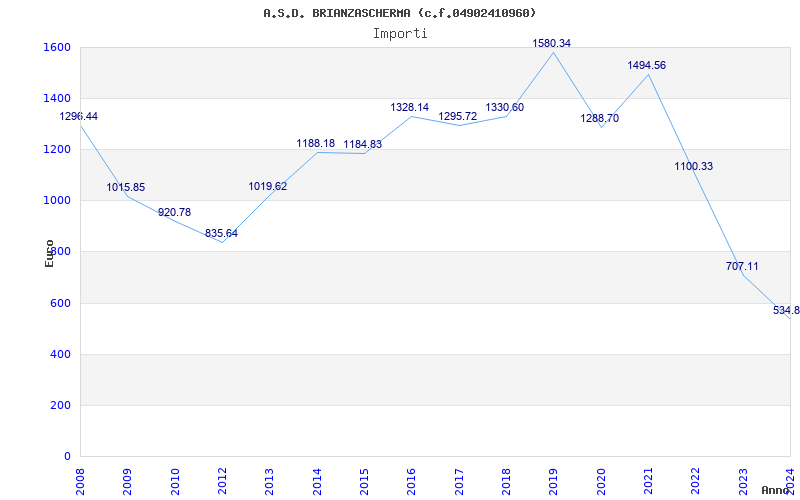Image resolution: width=800 pixels, height=500 pixels.
Task: Click the 2016 x-axis year label
Action: (x=412, y=481)
